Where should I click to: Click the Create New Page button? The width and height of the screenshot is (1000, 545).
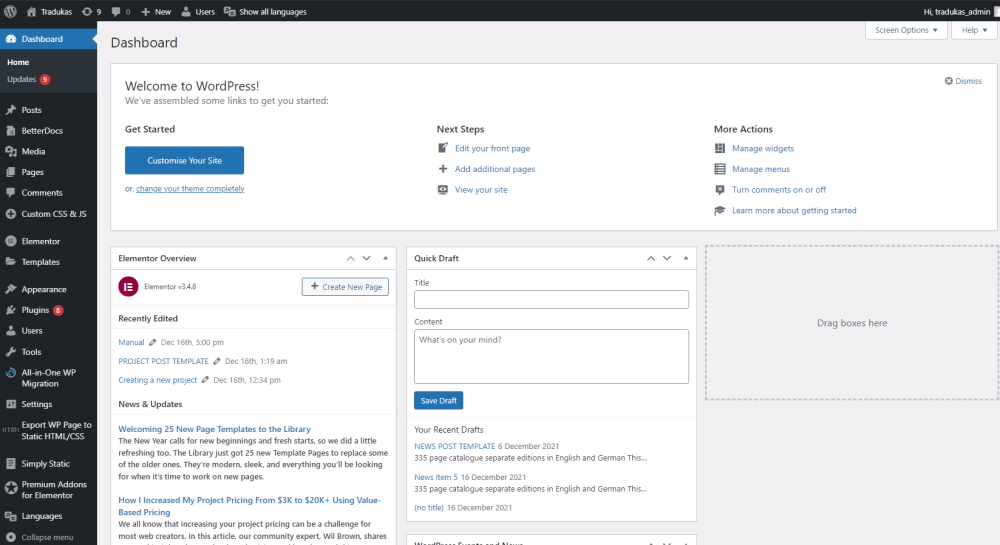click(345, 287)
